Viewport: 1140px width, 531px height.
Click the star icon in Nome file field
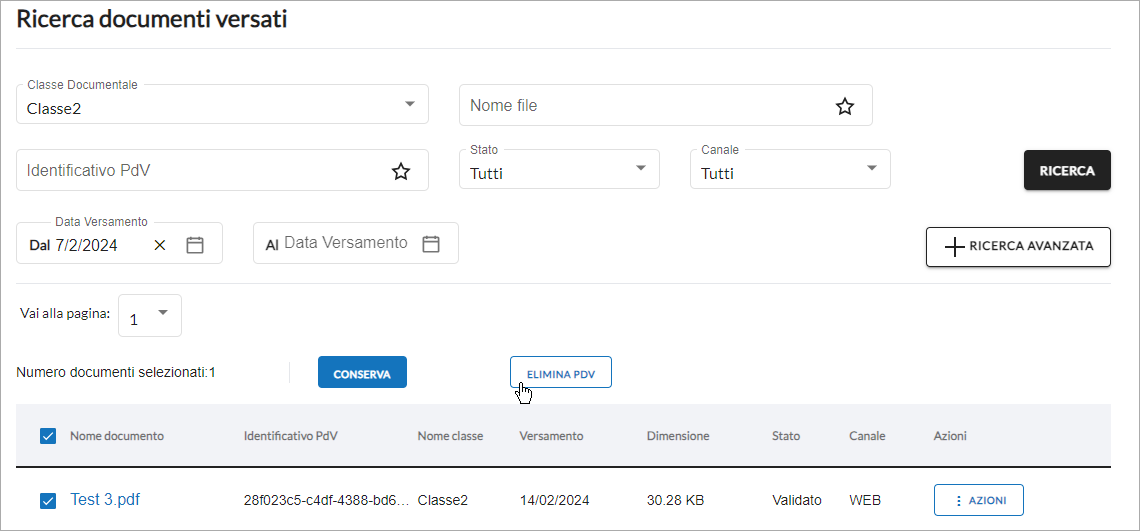click(x=844, y=107)
